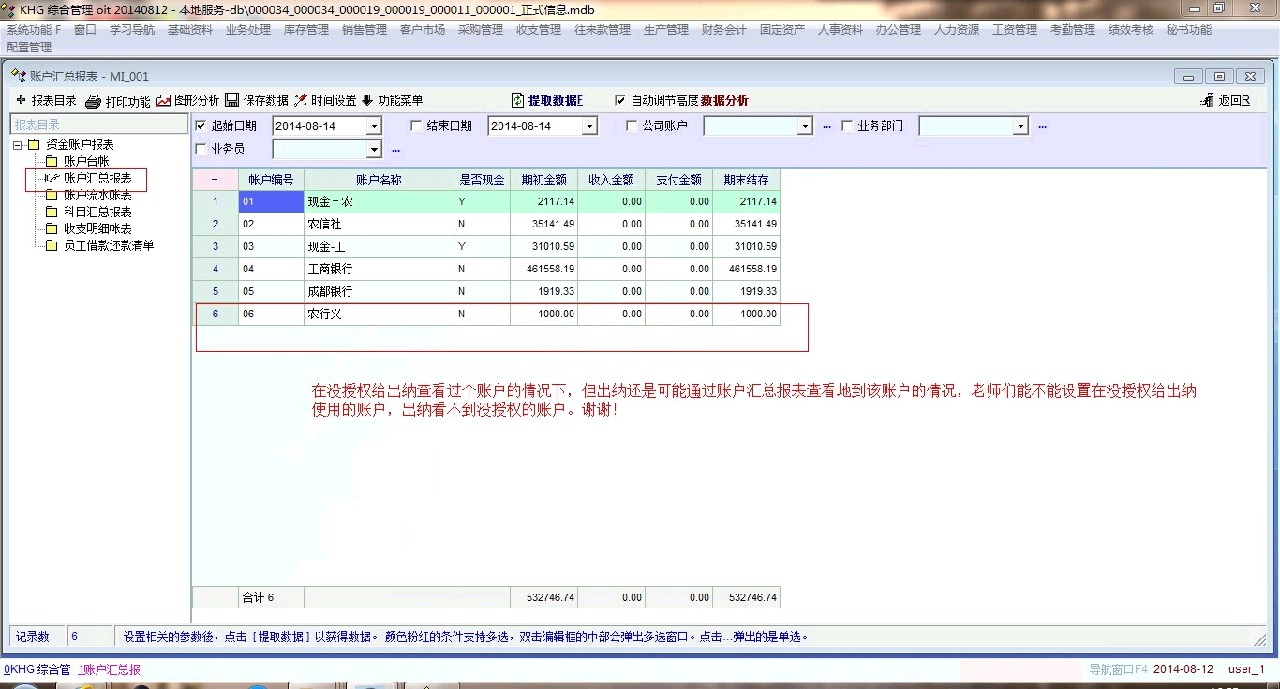Screen dimensions: 1280x689
Task: Click the 数据分析 link
Action: tap(724, 101)
